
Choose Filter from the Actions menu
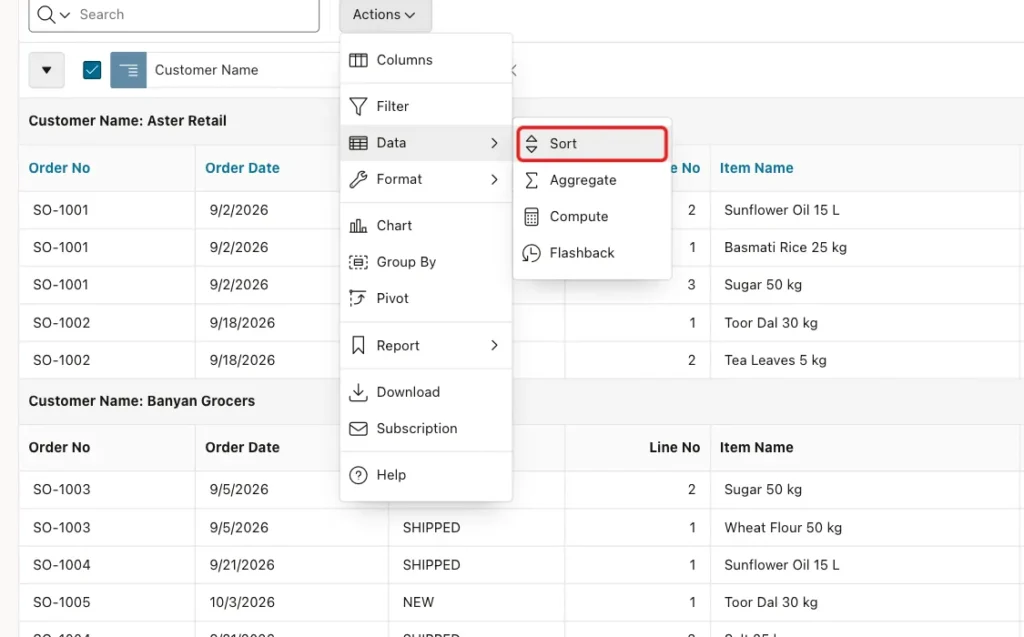pyautogui.click(x=426, y=106)
